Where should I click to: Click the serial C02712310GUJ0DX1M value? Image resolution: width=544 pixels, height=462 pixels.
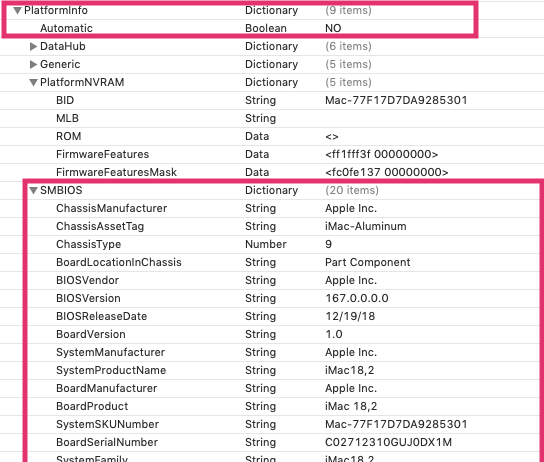point(388,443)
